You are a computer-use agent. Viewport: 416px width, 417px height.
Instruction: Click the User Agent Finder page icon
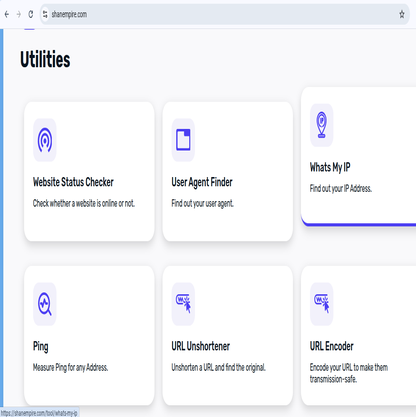point(183,140)
